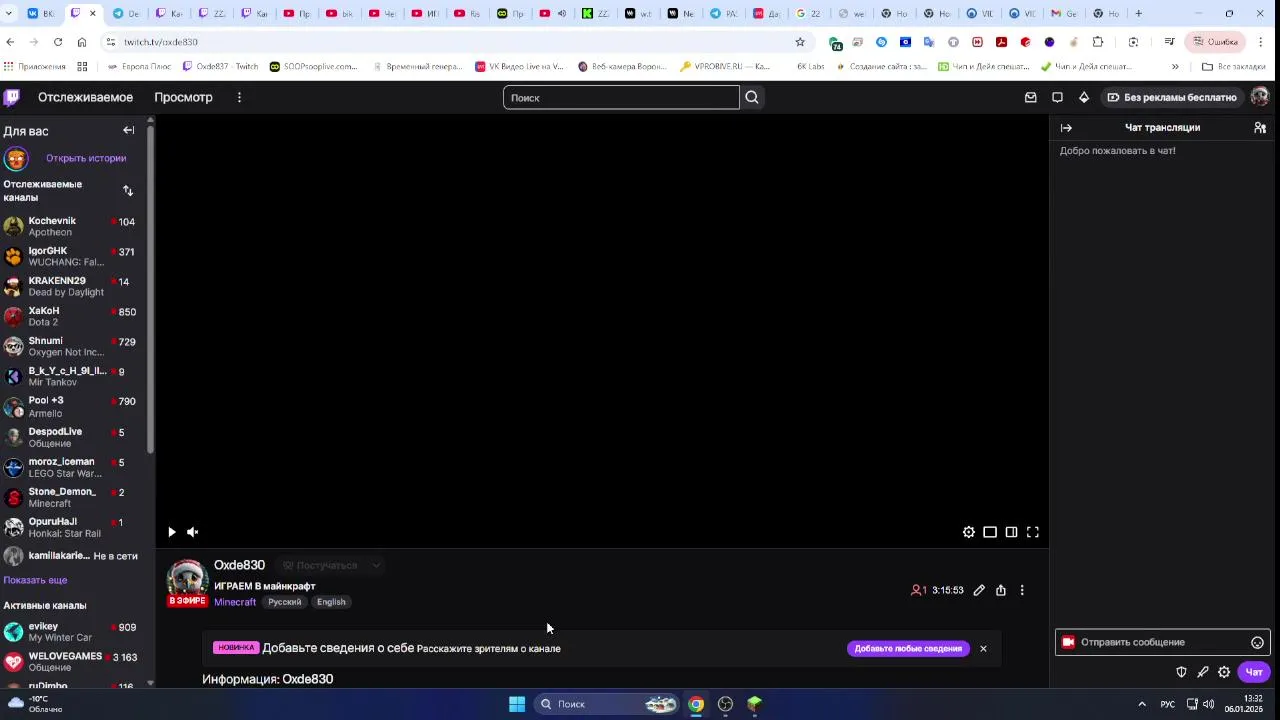The image size is (1280, 720).
Task: Sort followed channels with arrows icon
Action: pos(128,190)
